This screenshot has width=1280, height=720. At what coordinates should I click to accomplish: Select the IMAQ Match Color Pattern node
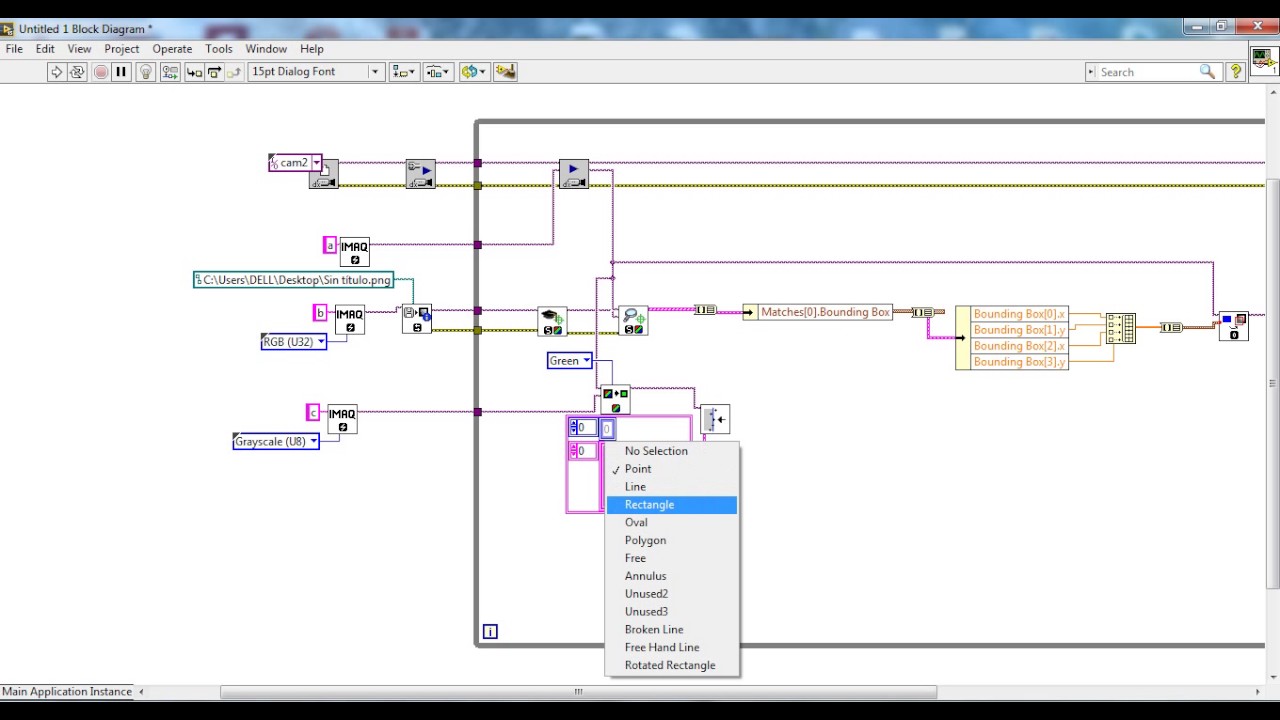(633, 321)
